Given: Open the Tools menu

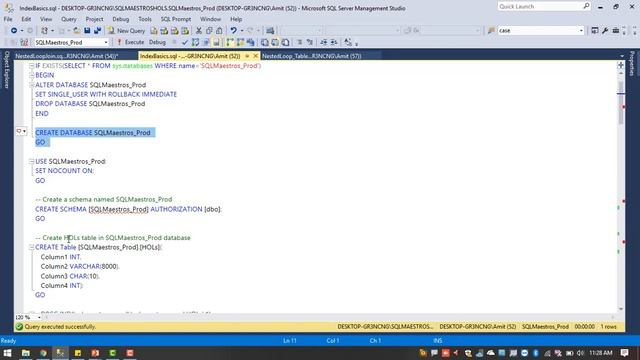Looking at the screenshot, I should pyautogui.click(x=144, y=19).
